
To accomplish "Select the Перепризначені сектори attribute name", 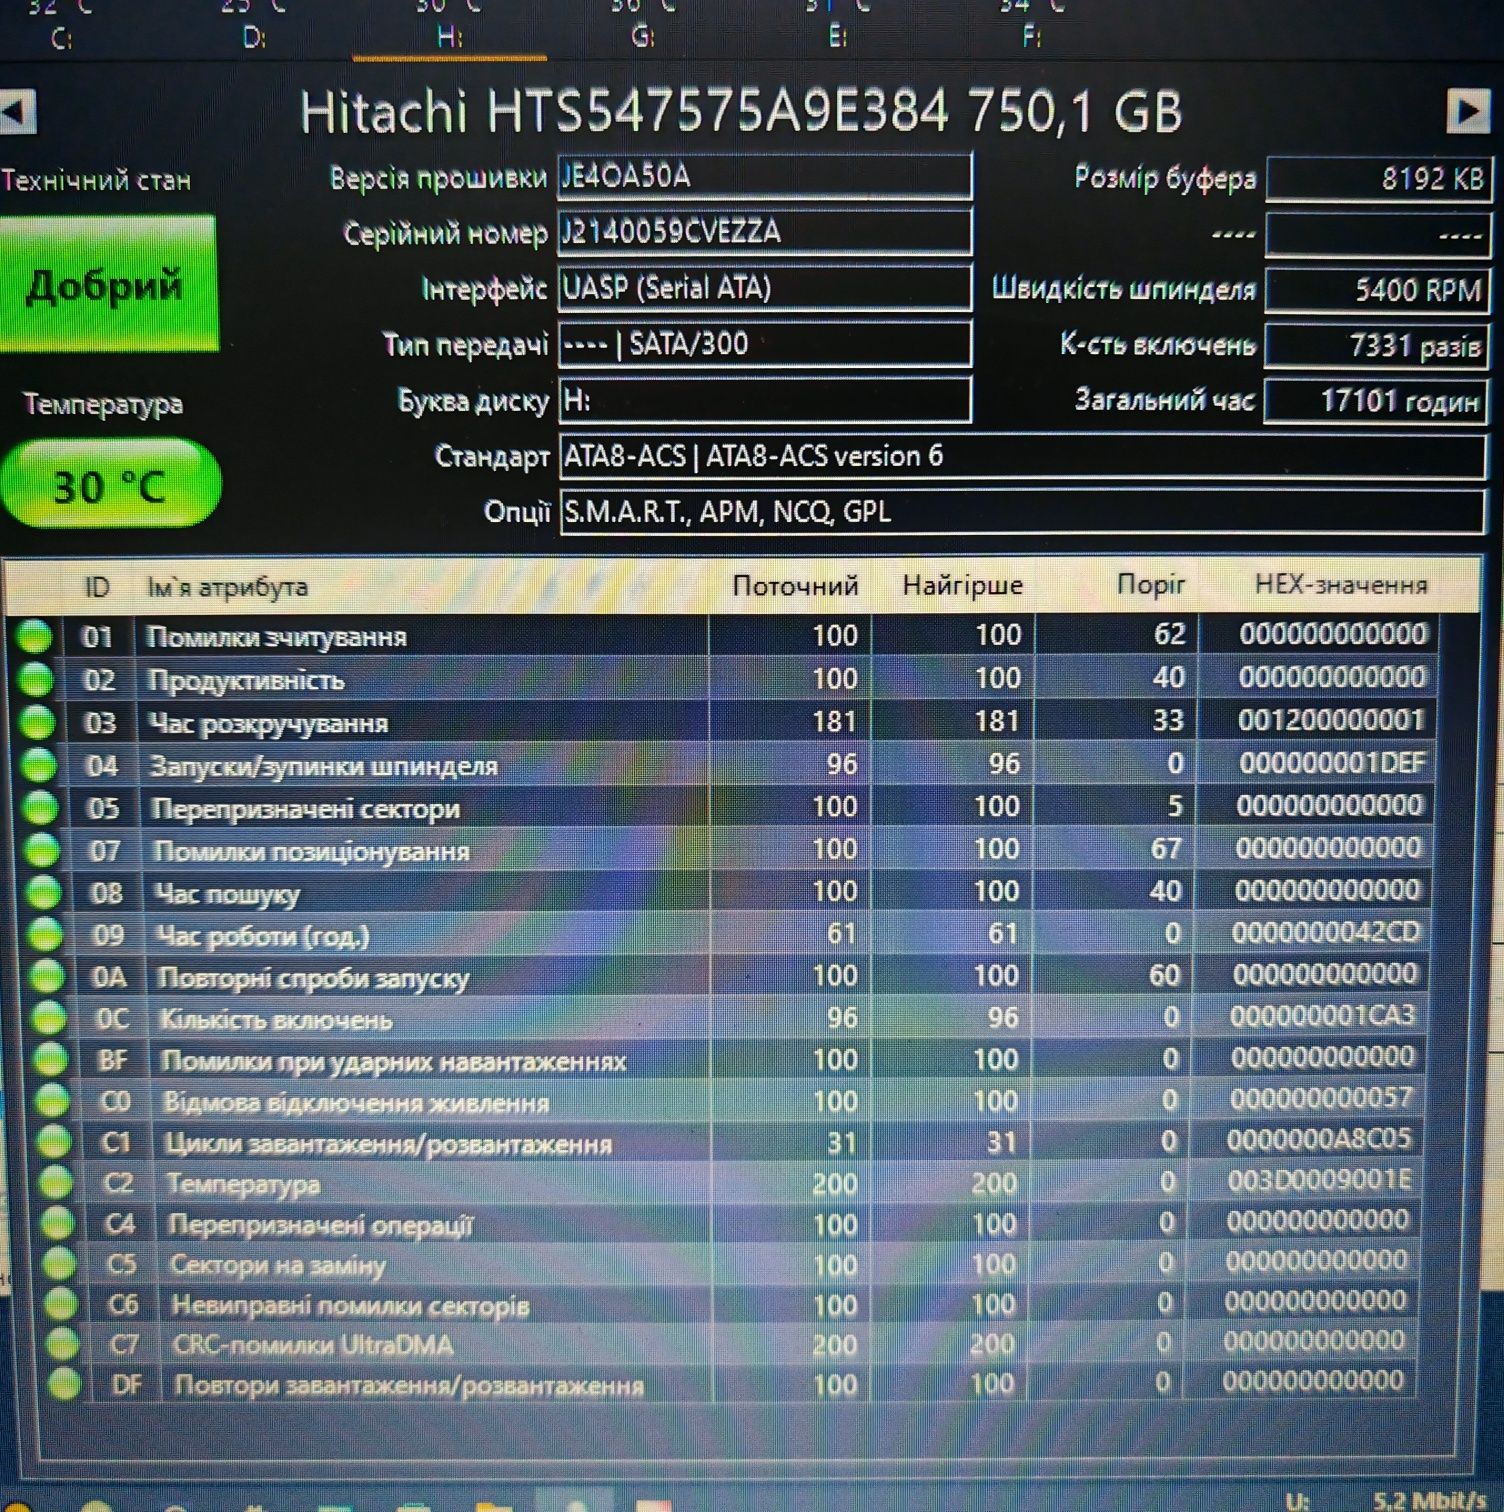I will click(x=305, y=809).
